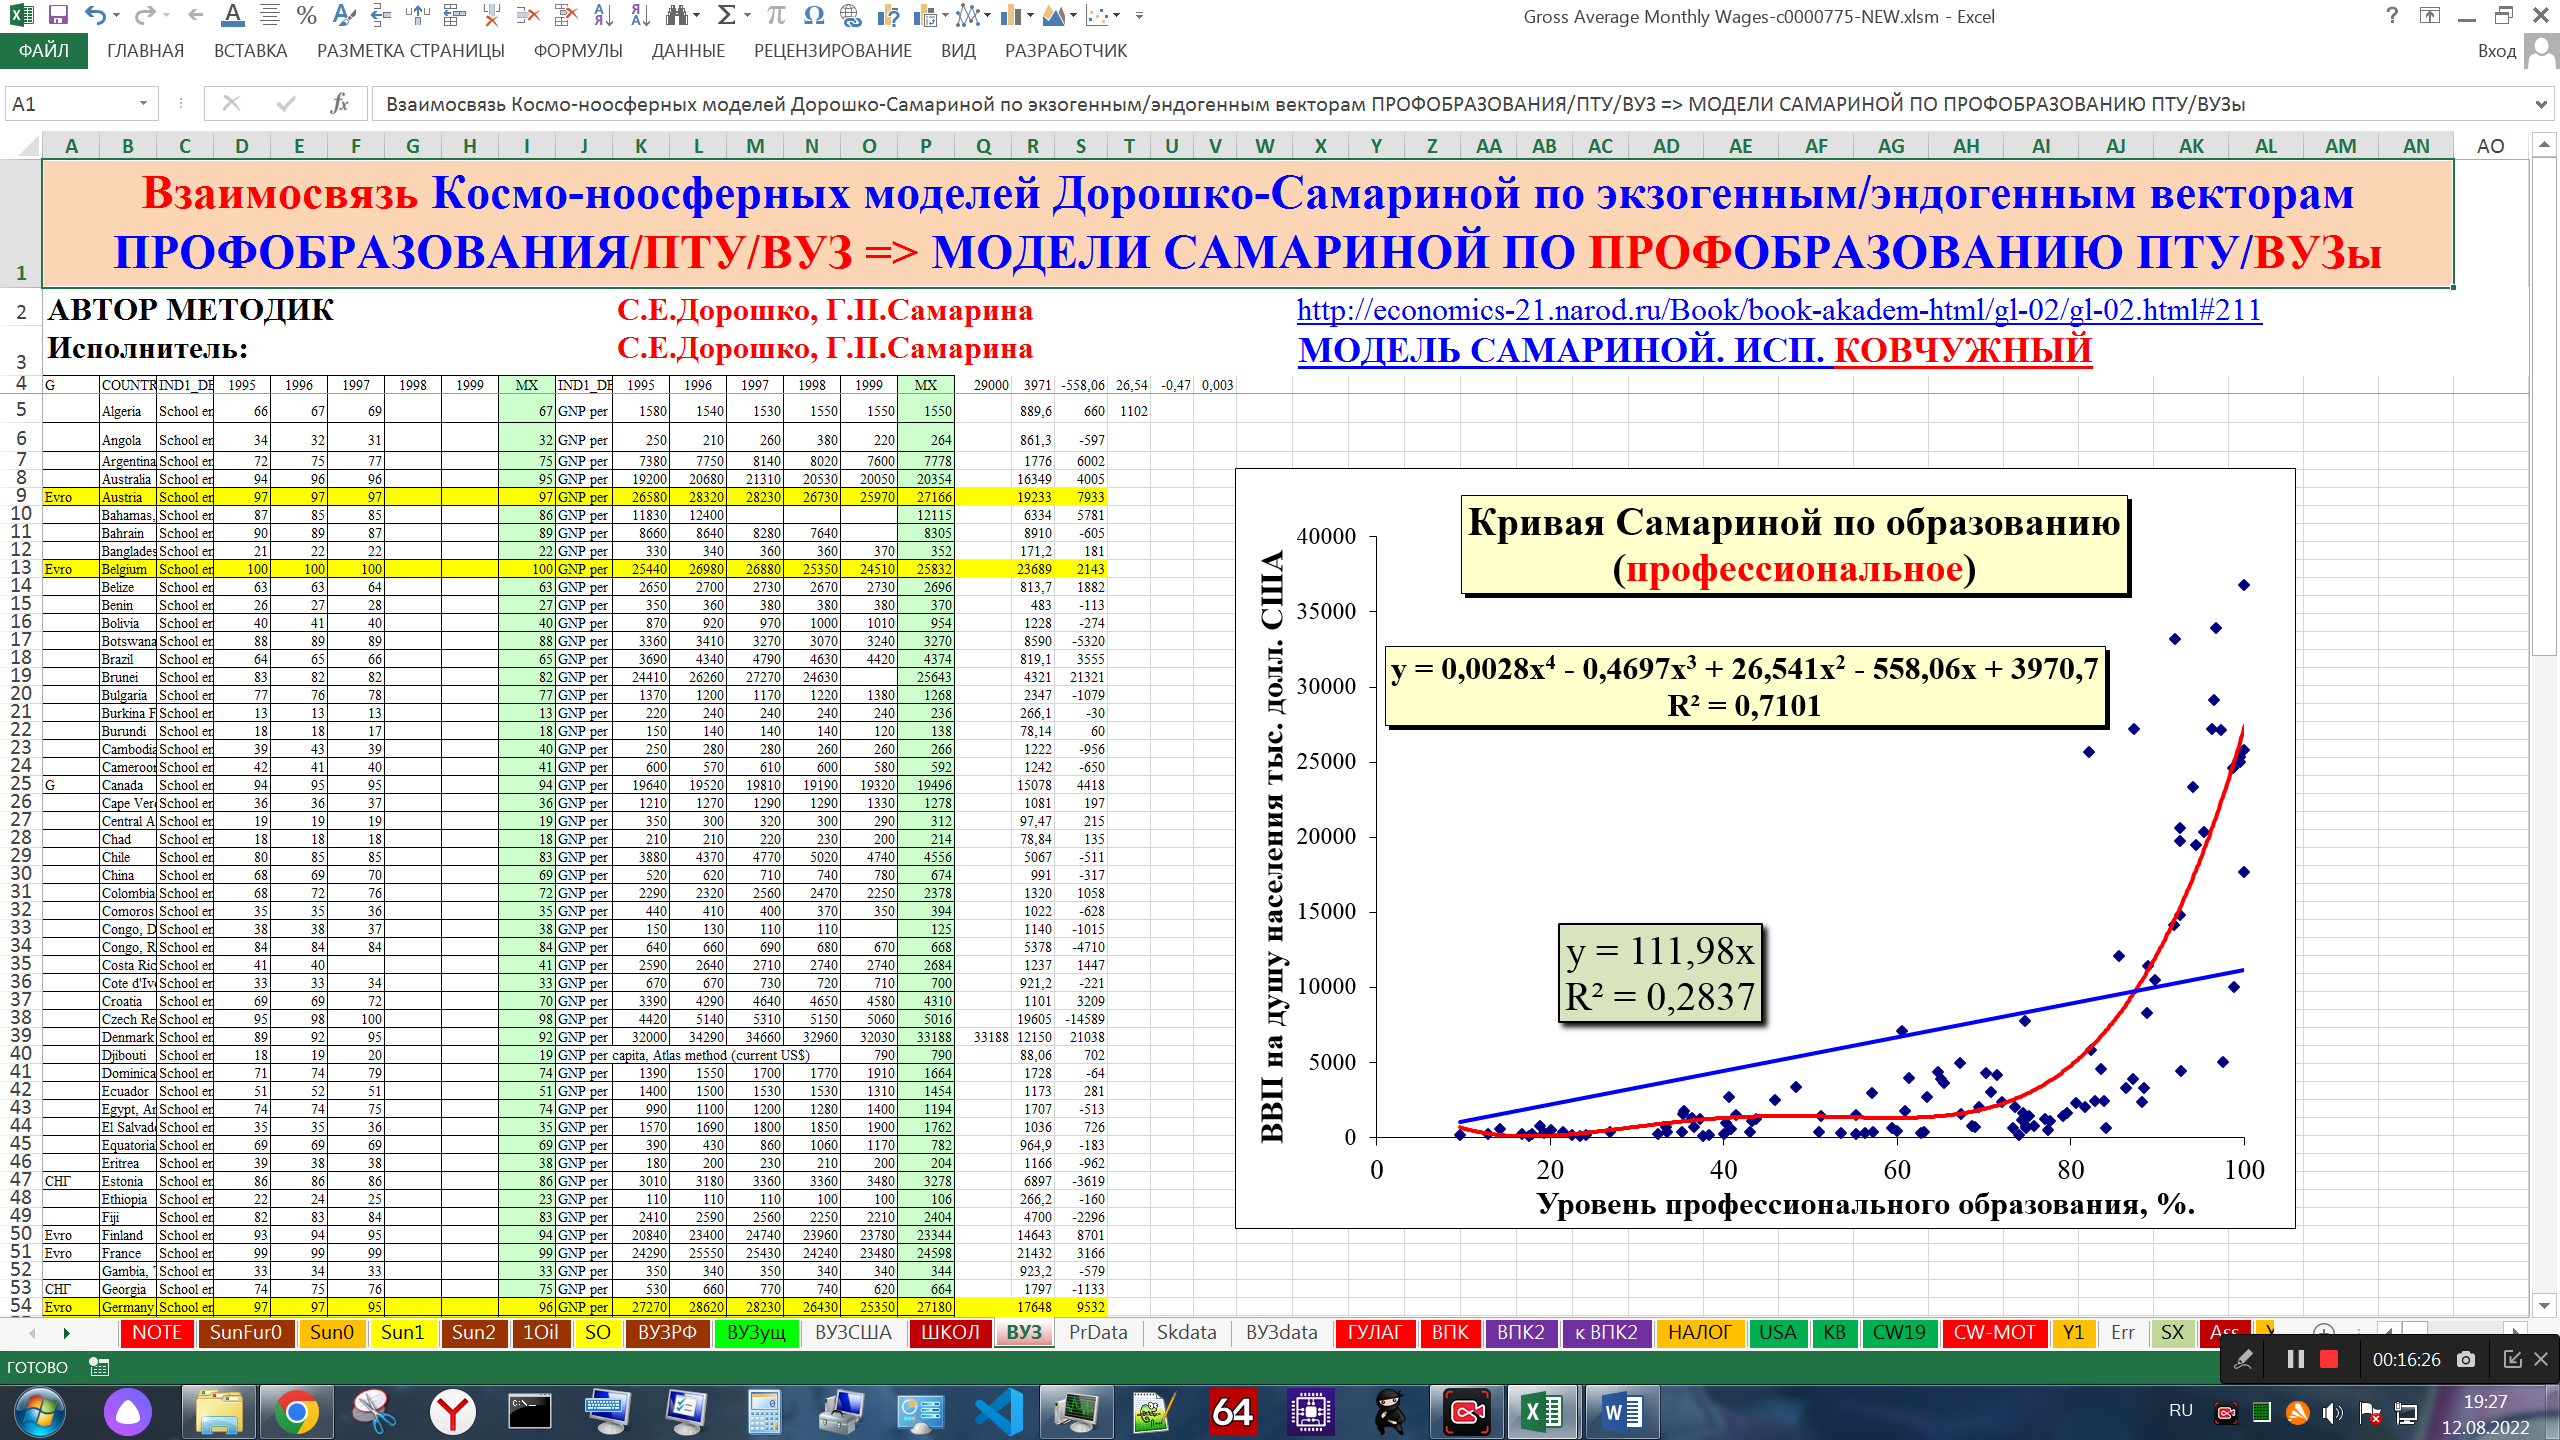2560x1440 pixels.
Task: Stop the recording with red square
Action: (2329, 1359)
